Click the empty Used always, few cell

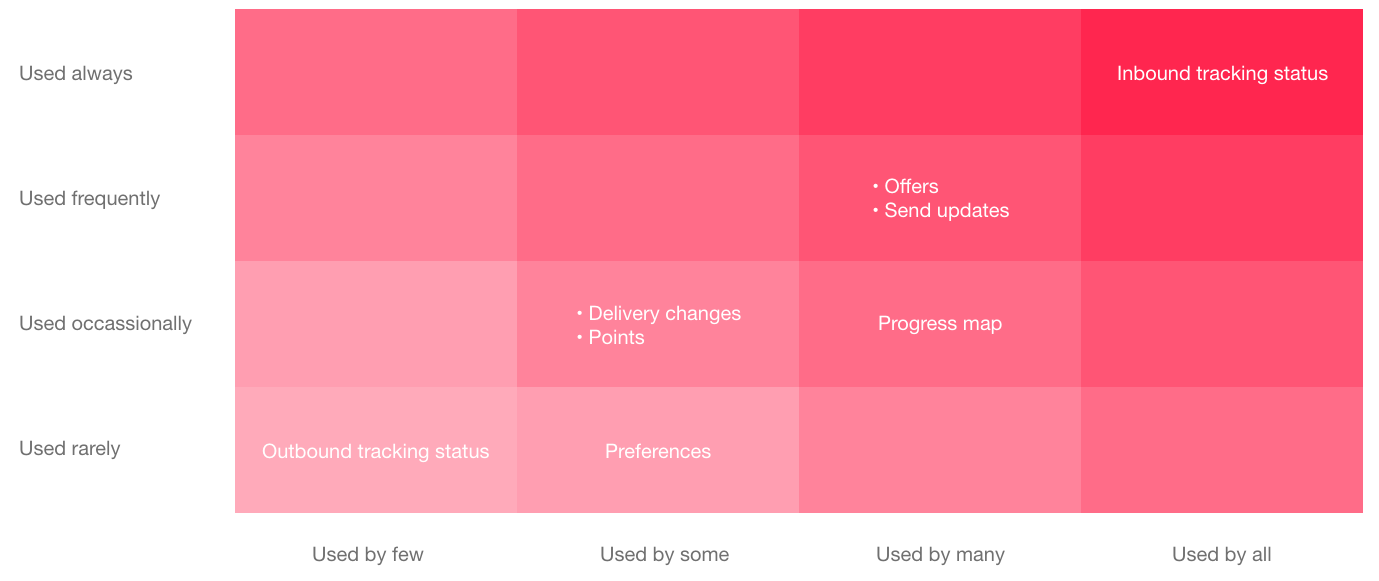(x=376, y=72)
